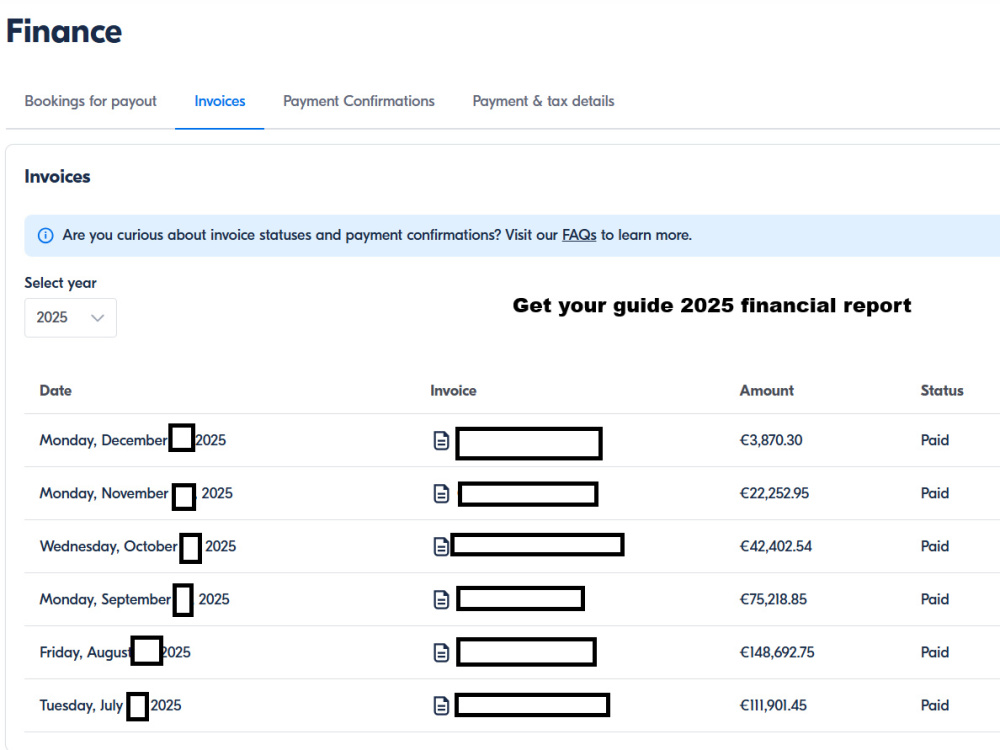The height and width of the screenshot is (750, 1000).
Task: Select the amount €75,218.85
Action: pos(774,599)
